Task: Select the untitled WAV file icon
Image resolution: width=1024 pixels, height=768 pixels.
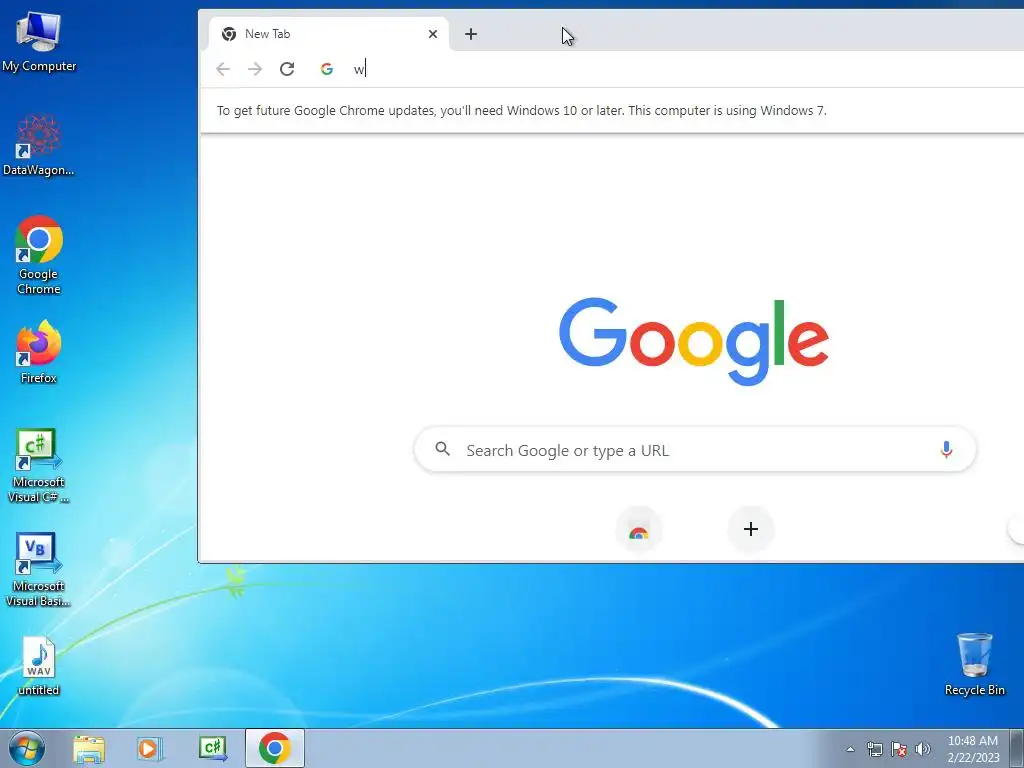Action: coord(39,666)
